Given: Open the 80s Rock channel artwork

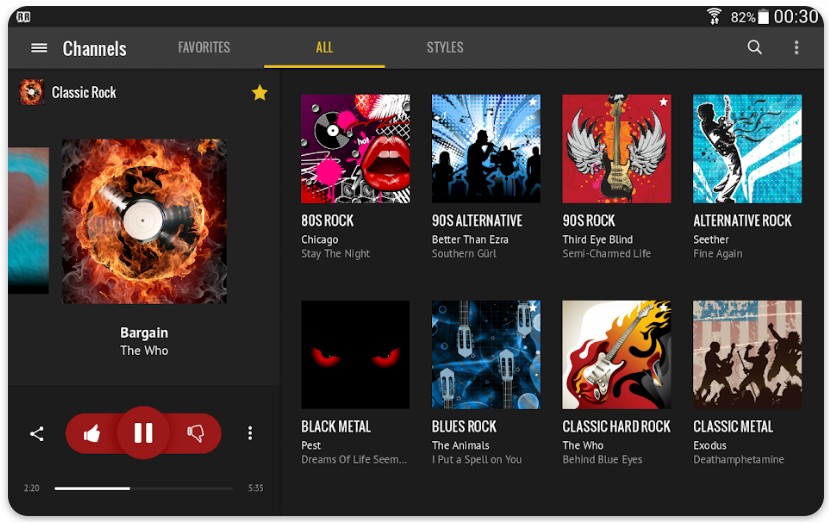Looking at the screenshot, I should (355, 149).
